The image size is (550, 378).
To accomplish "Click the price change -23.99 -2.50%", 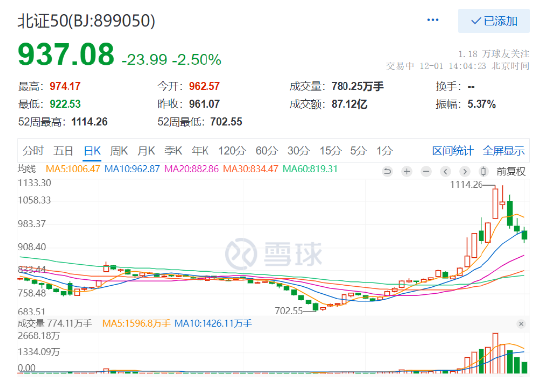I will tap(172, 60).
